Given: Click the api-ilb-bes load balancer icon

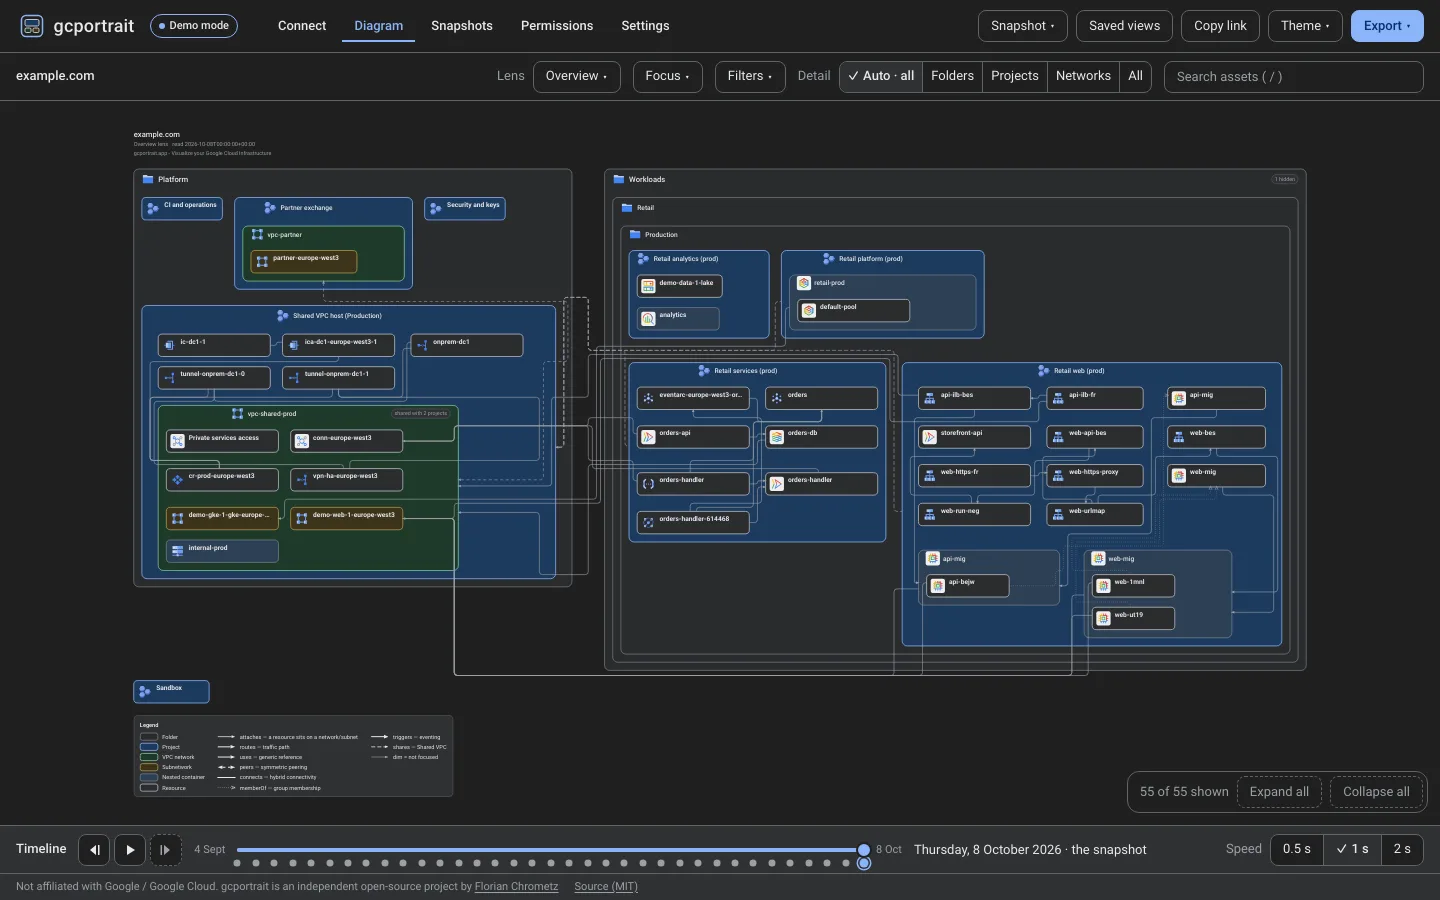Looking at the screenshot, I should point(930,398).
